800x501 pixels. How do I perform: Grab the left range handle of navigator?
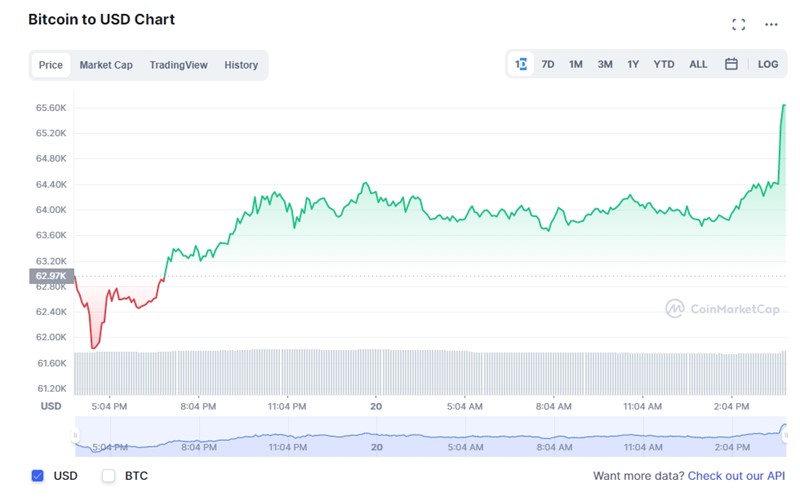(x=75, y=435)
